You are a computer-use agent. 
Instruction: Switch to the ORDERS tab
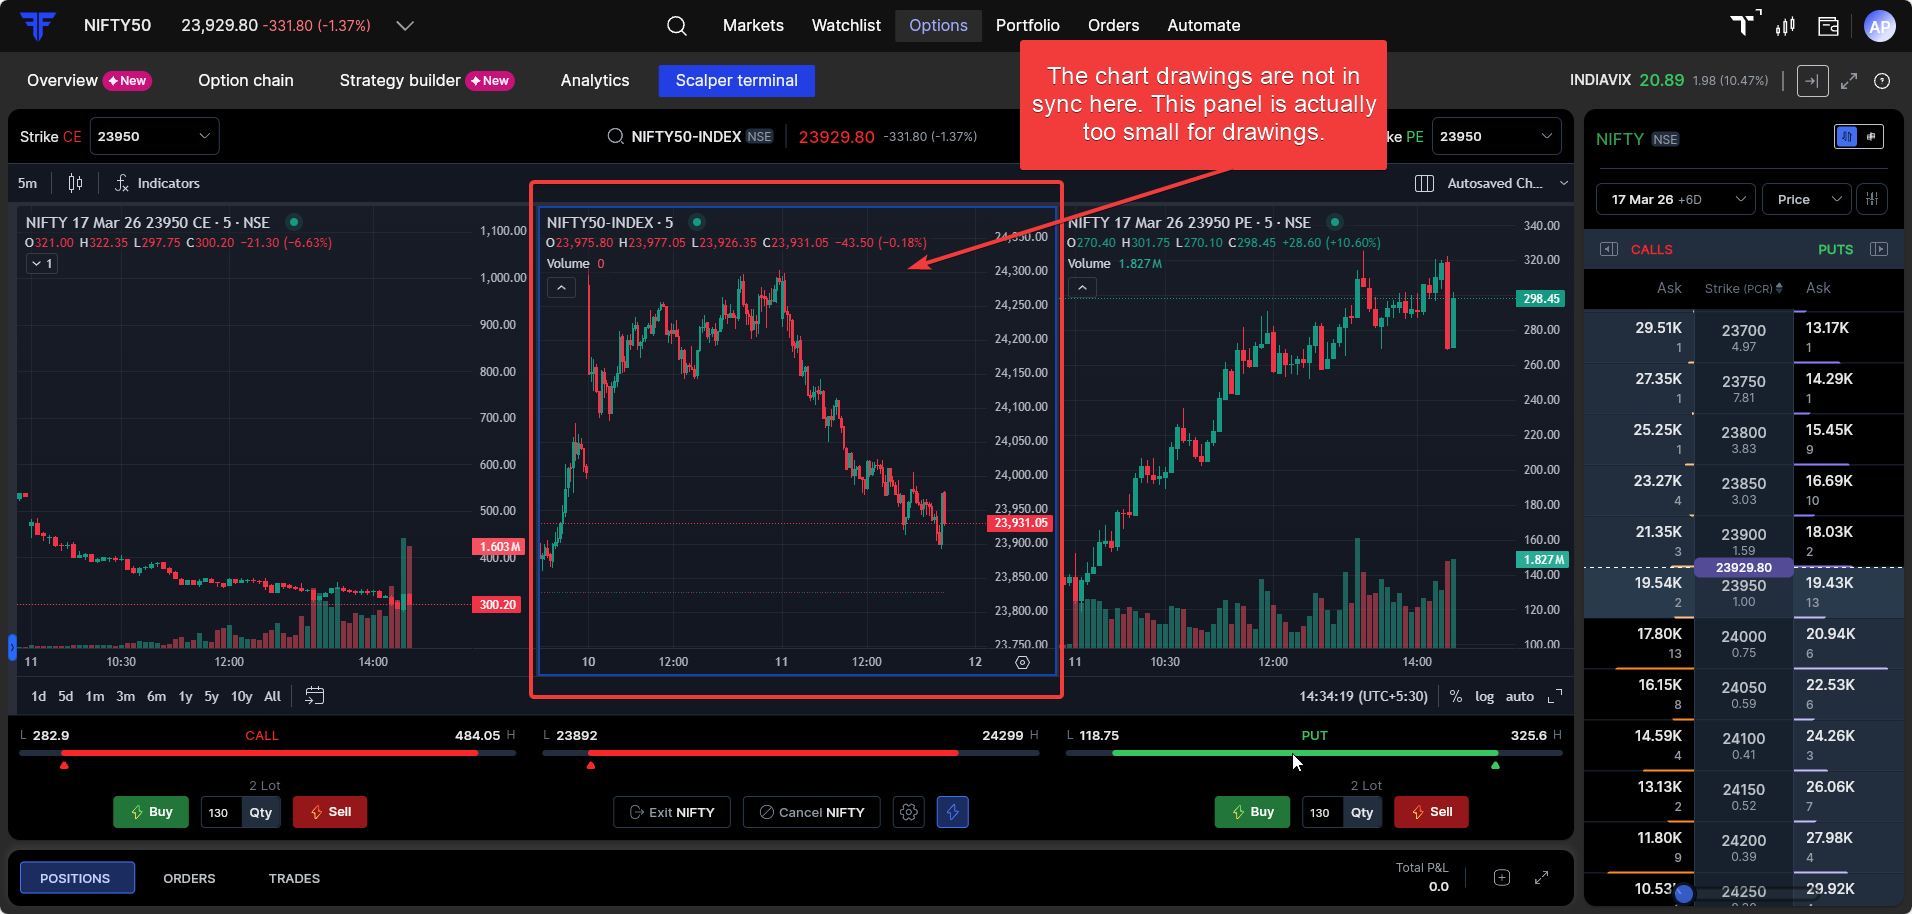[189, 878]
